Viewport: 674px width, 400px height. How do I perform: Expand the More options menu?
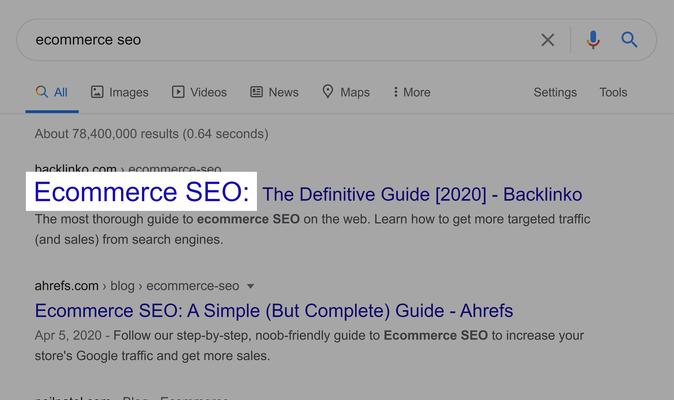point(412,92)
